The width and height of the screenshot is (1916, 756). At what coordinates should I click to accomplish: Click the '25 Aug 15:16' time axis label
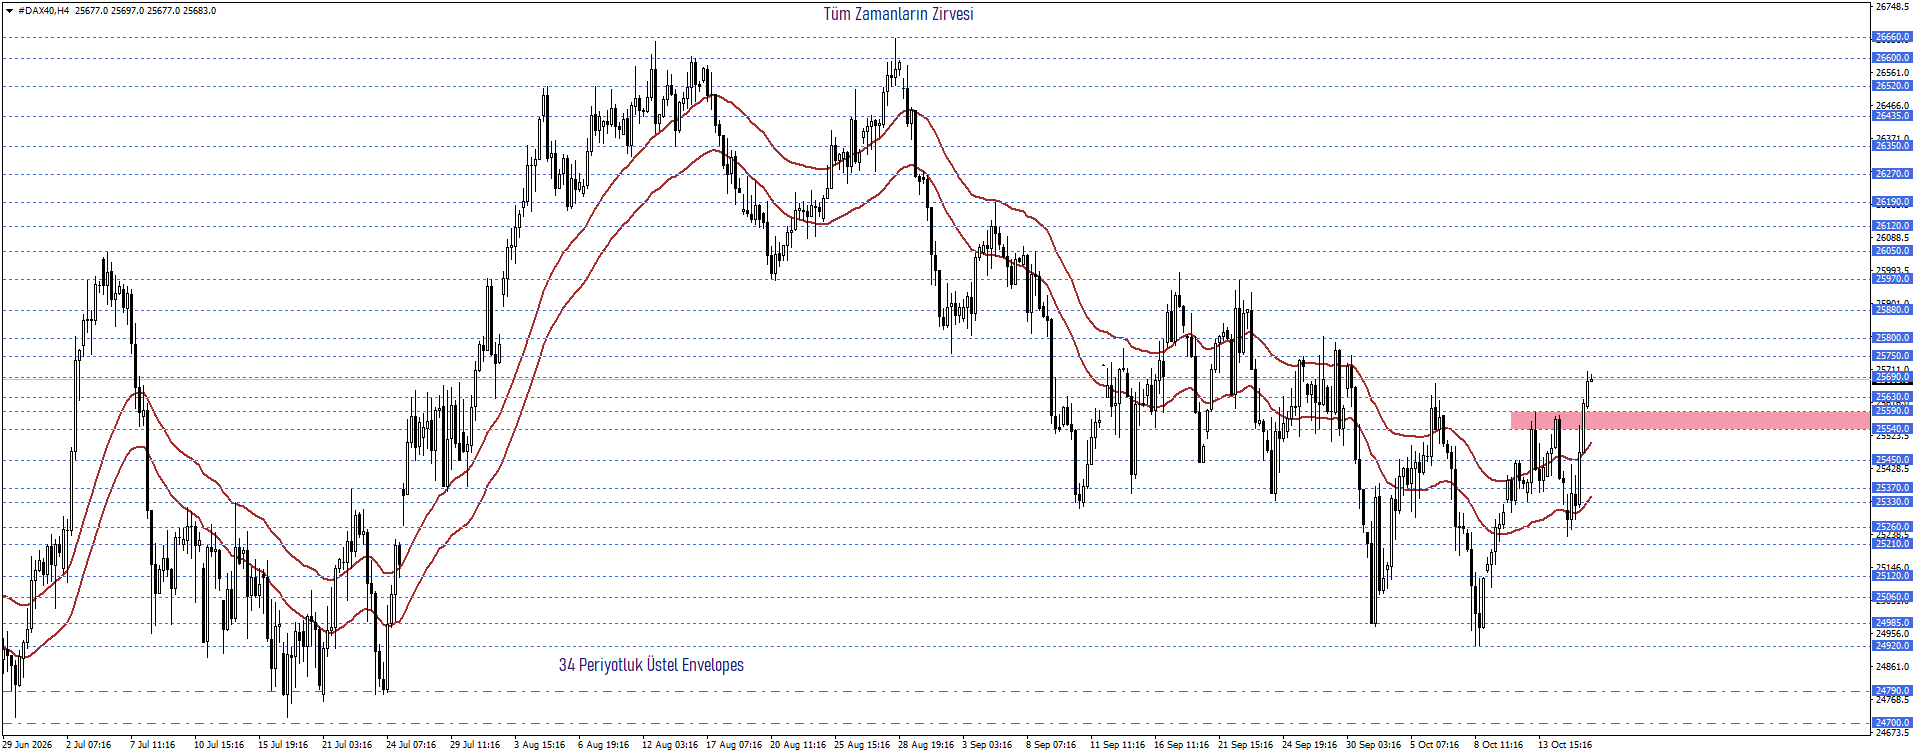point(862,745)
